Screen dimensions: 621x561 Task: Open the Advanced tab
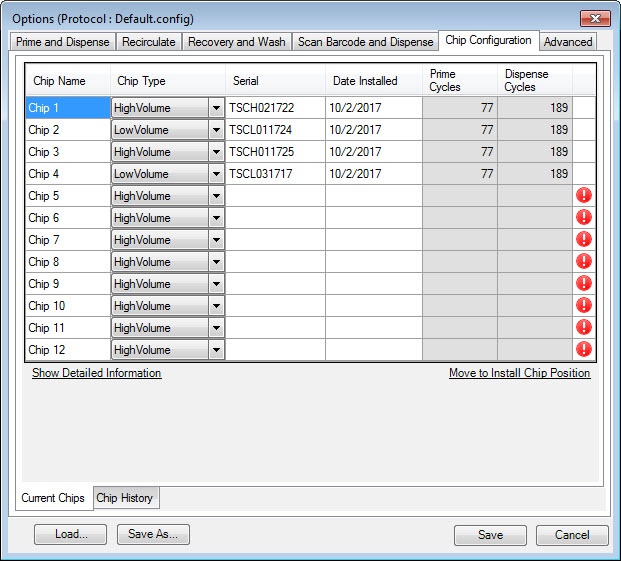click(568, 42)
